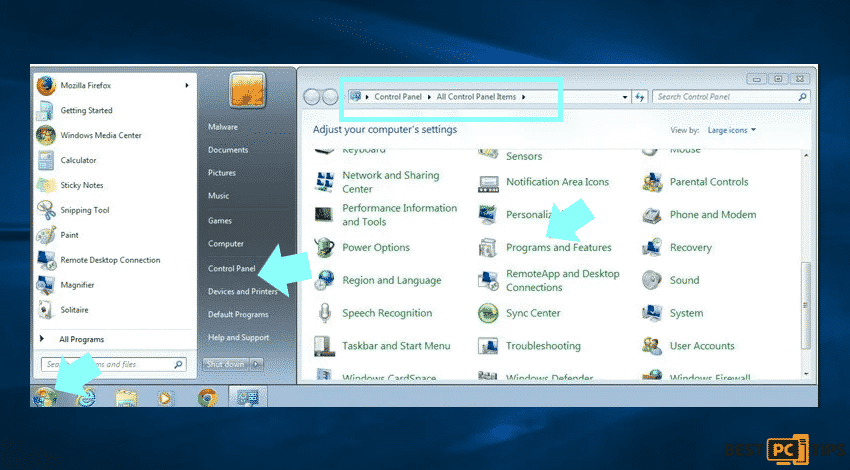The width and height of the screenshot is (850, 470).
Task: Click the Performance Information and Tools icon
Action: (x=324, y=215)
